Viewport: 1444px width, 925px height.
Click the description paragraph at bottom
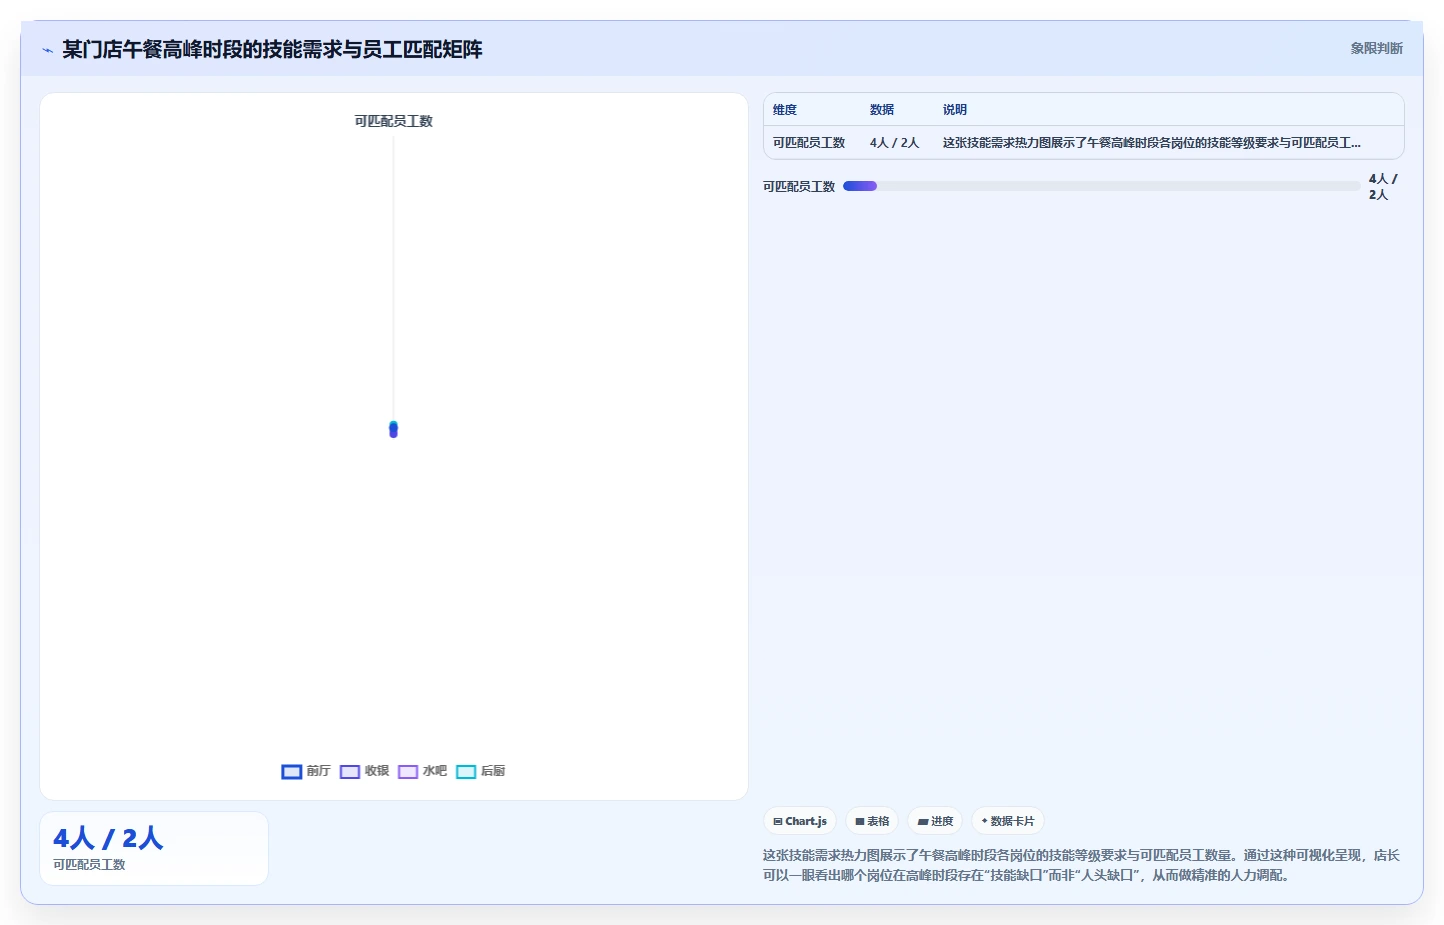coord(1081,865)
